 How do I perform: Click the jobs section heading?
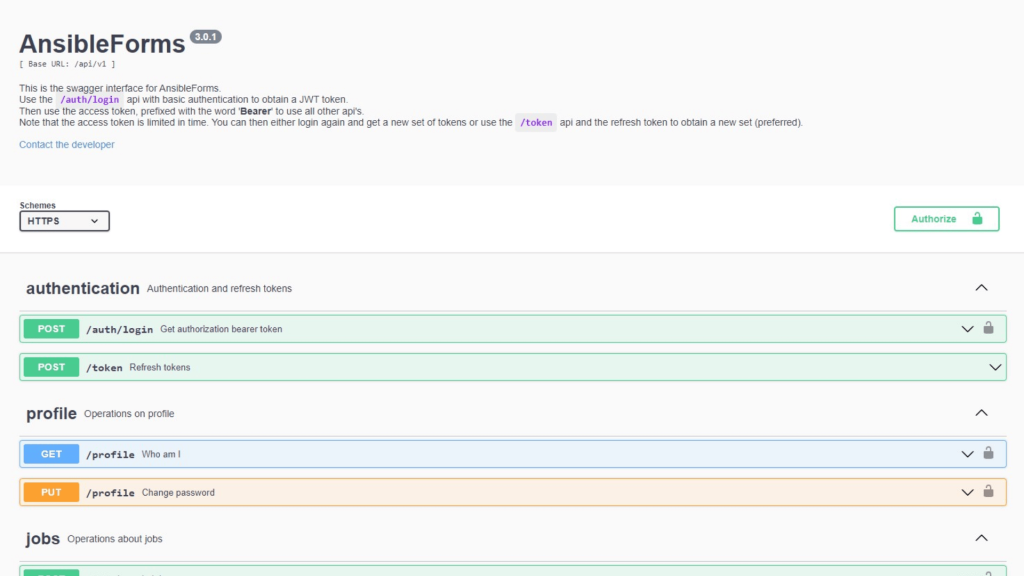pyautogui.click(x=43, y=538)
